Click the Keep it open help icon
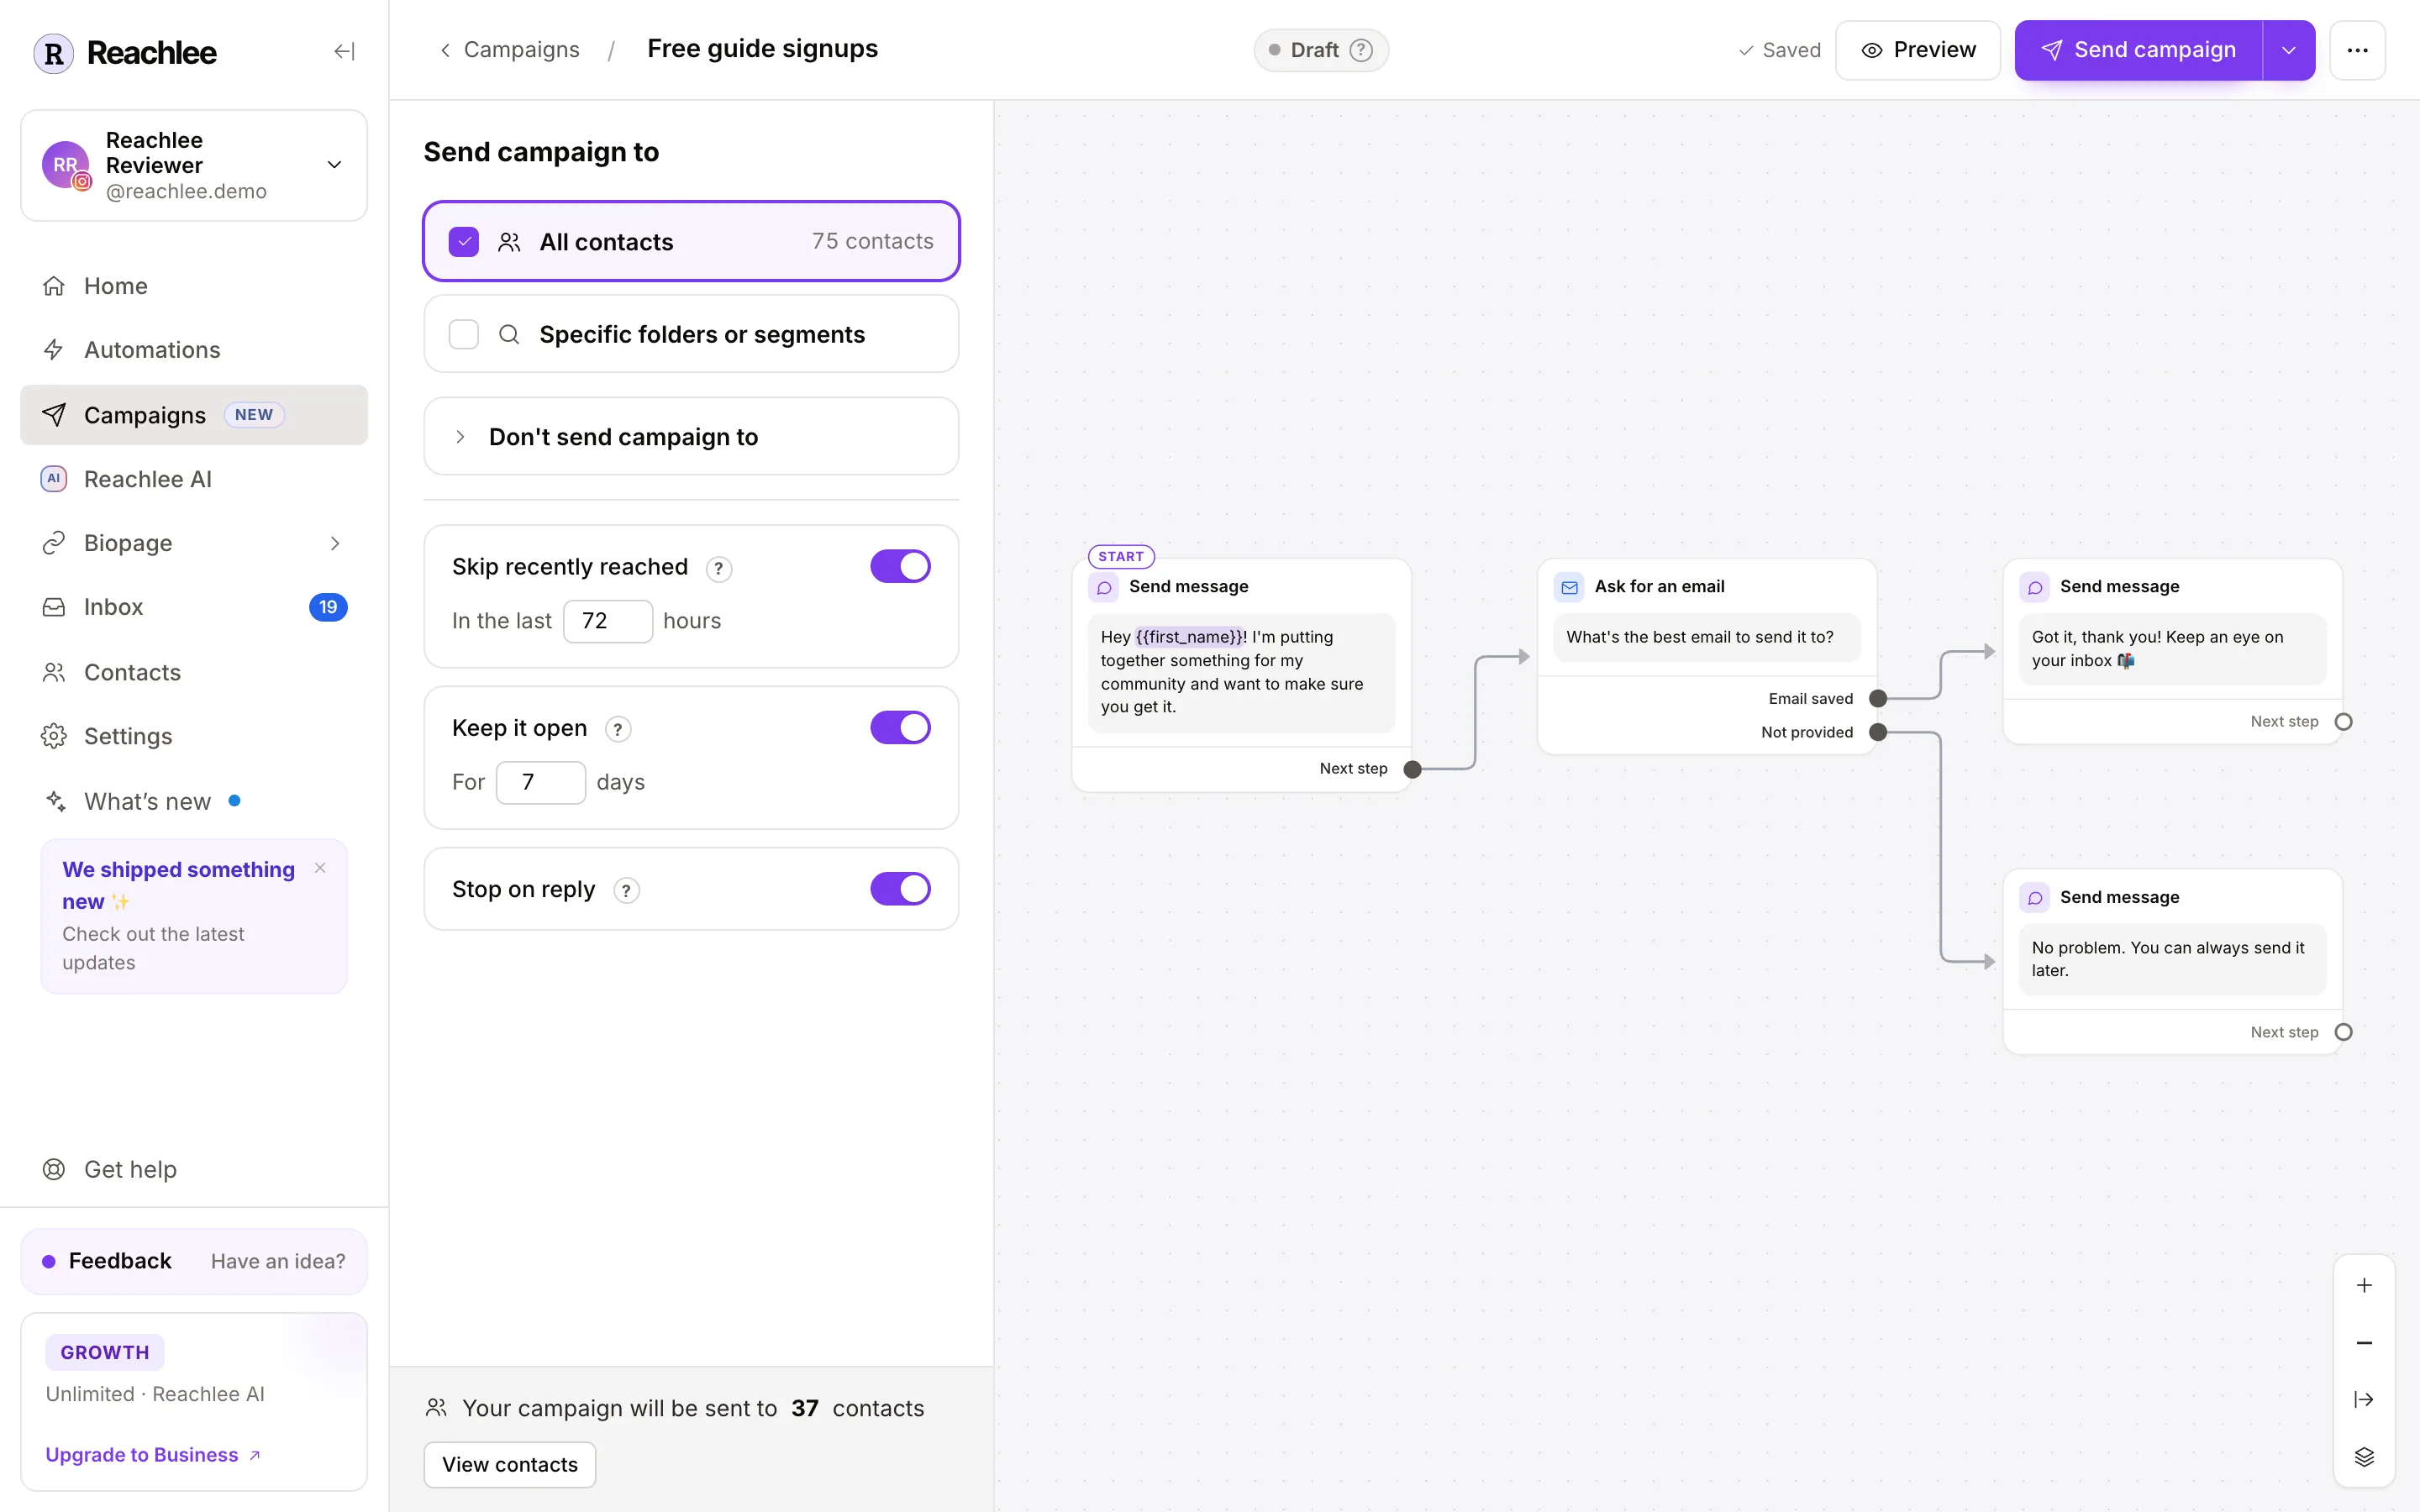The width and height of the screenshot is (2420, 1512). click(x=618, y=729)
